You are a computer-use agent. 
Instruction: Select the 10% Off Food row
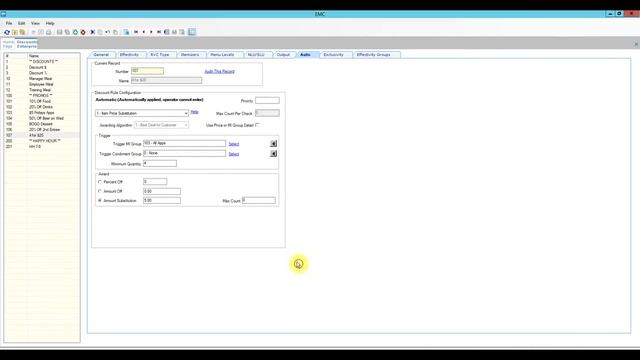(x=42, y=101)
